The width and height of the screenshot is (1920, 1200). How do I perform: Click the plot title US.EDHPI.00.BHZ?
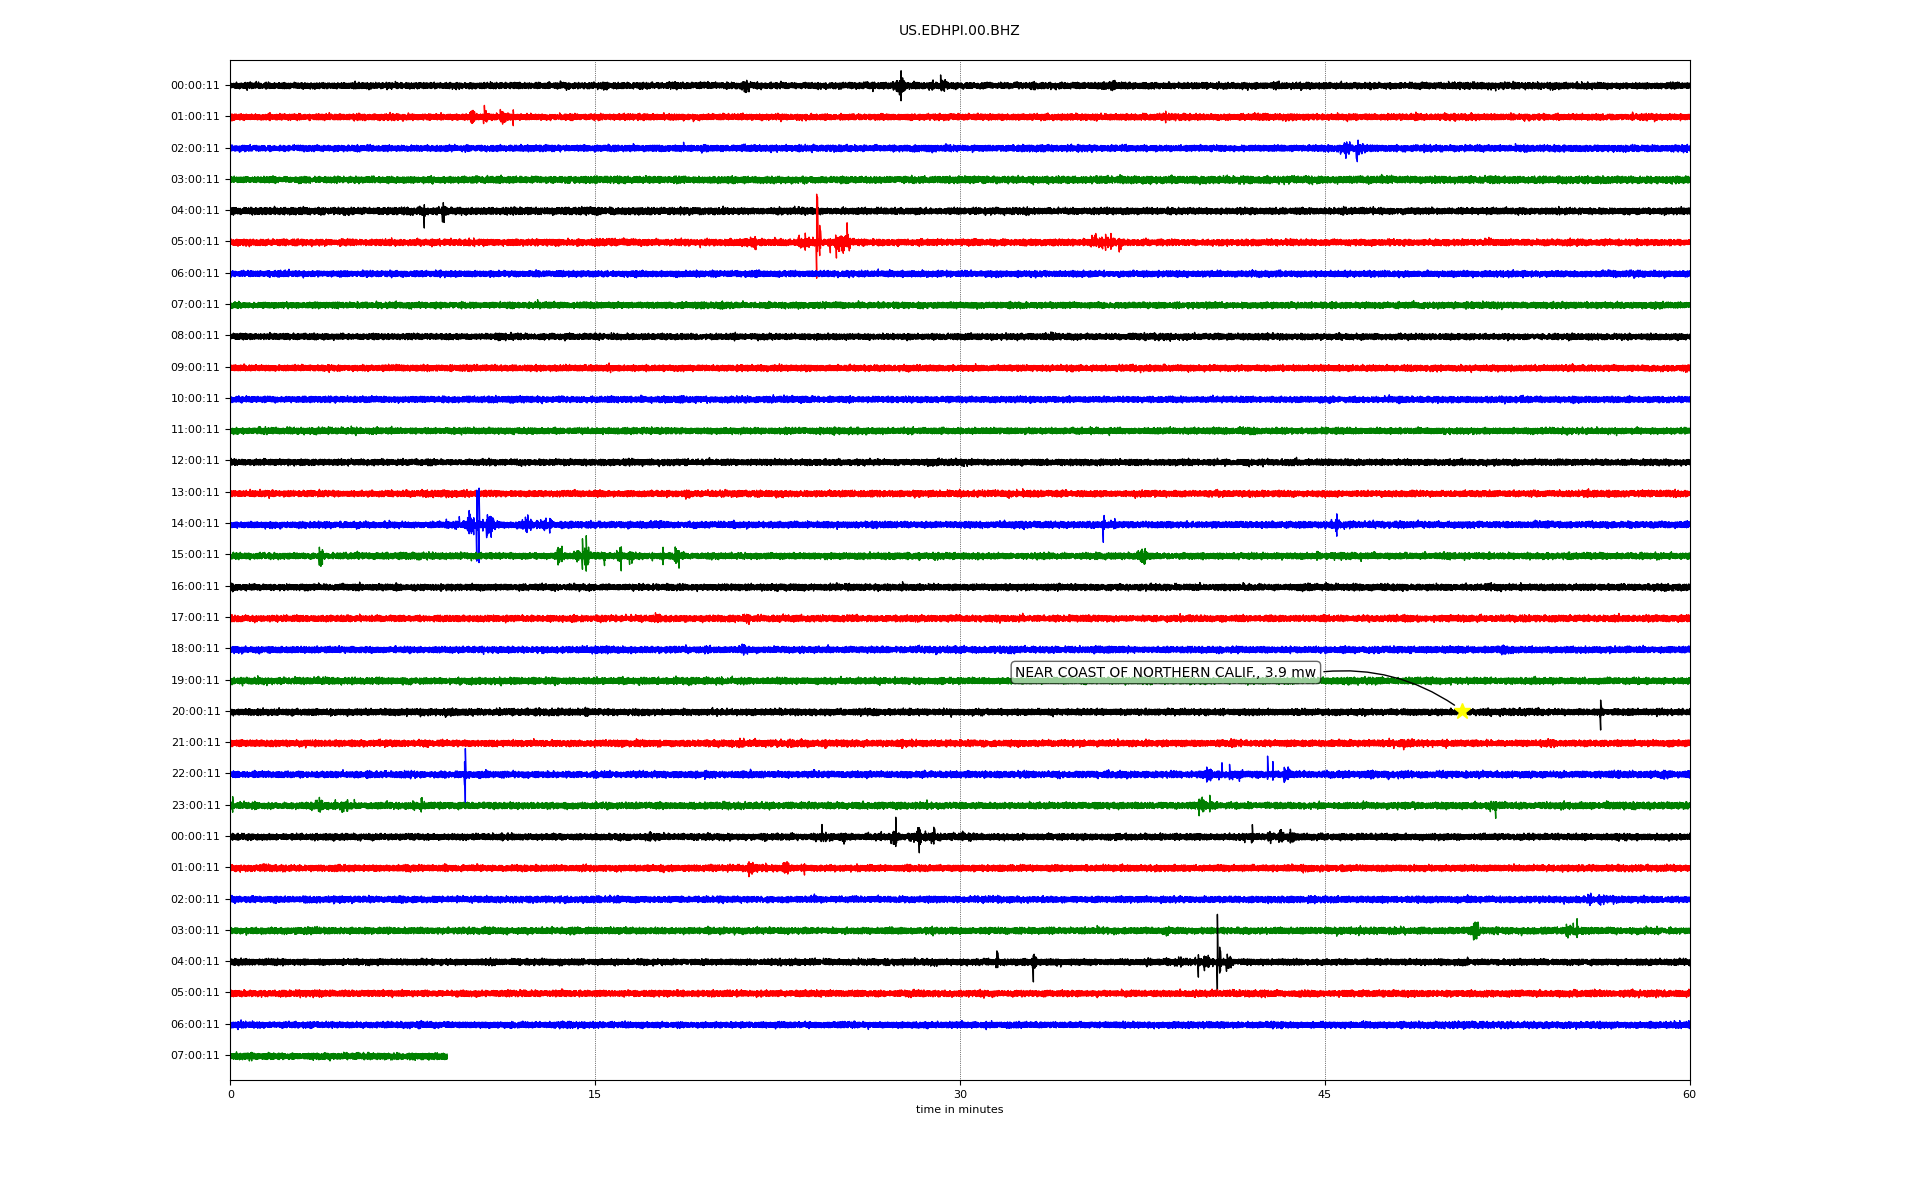click(x=959, y=31)
